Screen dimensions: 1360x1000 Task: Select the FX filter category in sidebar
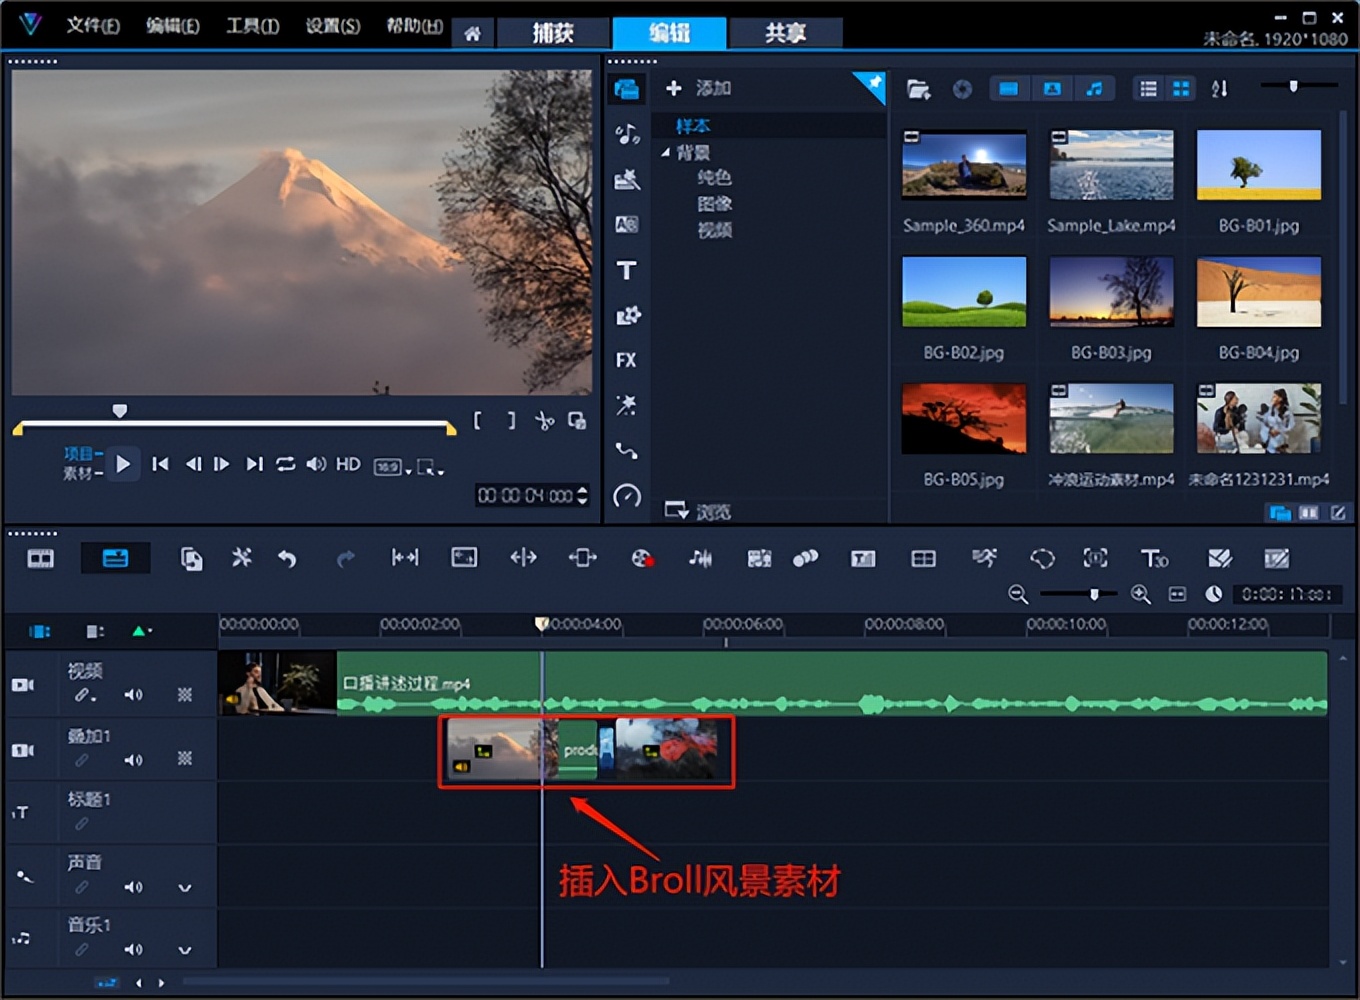pyautogui.click(x=627, y=360)
